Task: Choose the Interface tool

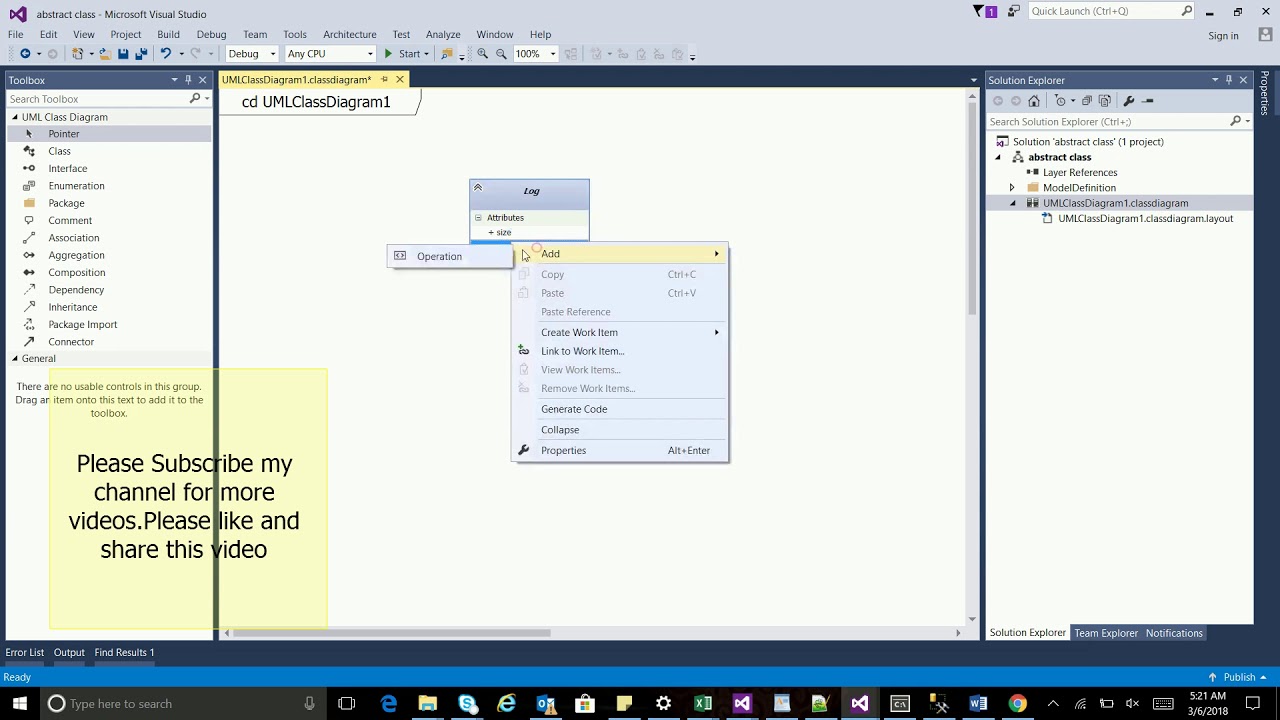Action: click(x=67, y=168)
